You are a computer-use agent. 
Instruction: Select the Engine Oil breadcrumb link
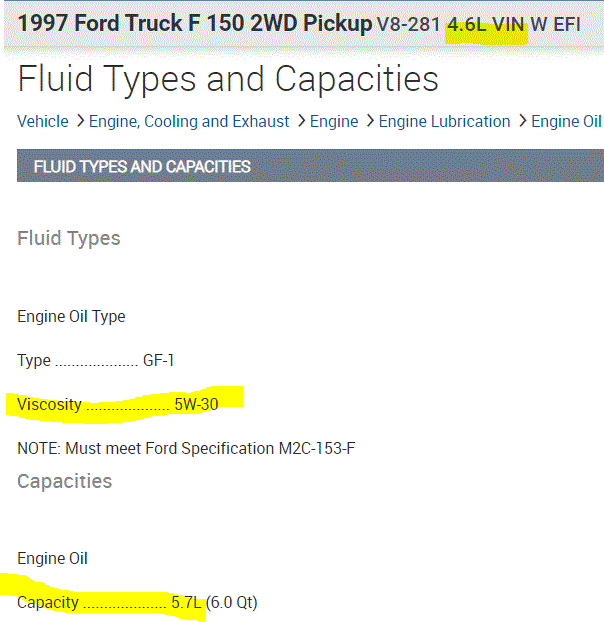[566, 122]
